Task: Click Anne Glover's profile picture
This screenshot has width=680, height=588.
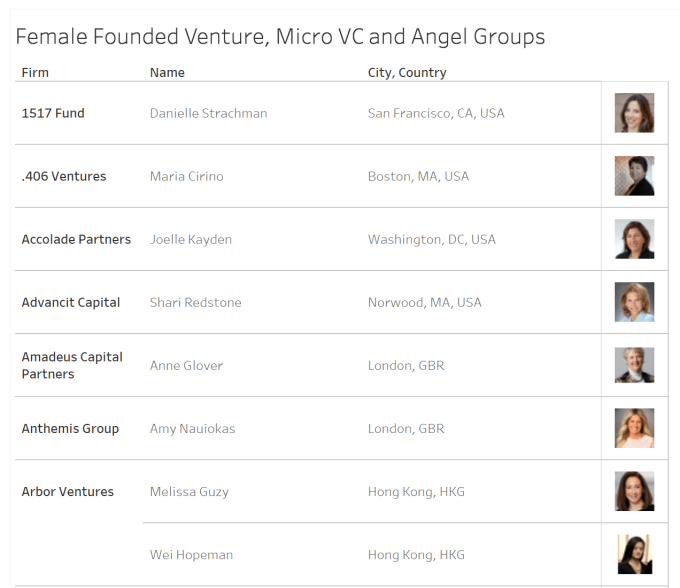Action: click(634, 365)
